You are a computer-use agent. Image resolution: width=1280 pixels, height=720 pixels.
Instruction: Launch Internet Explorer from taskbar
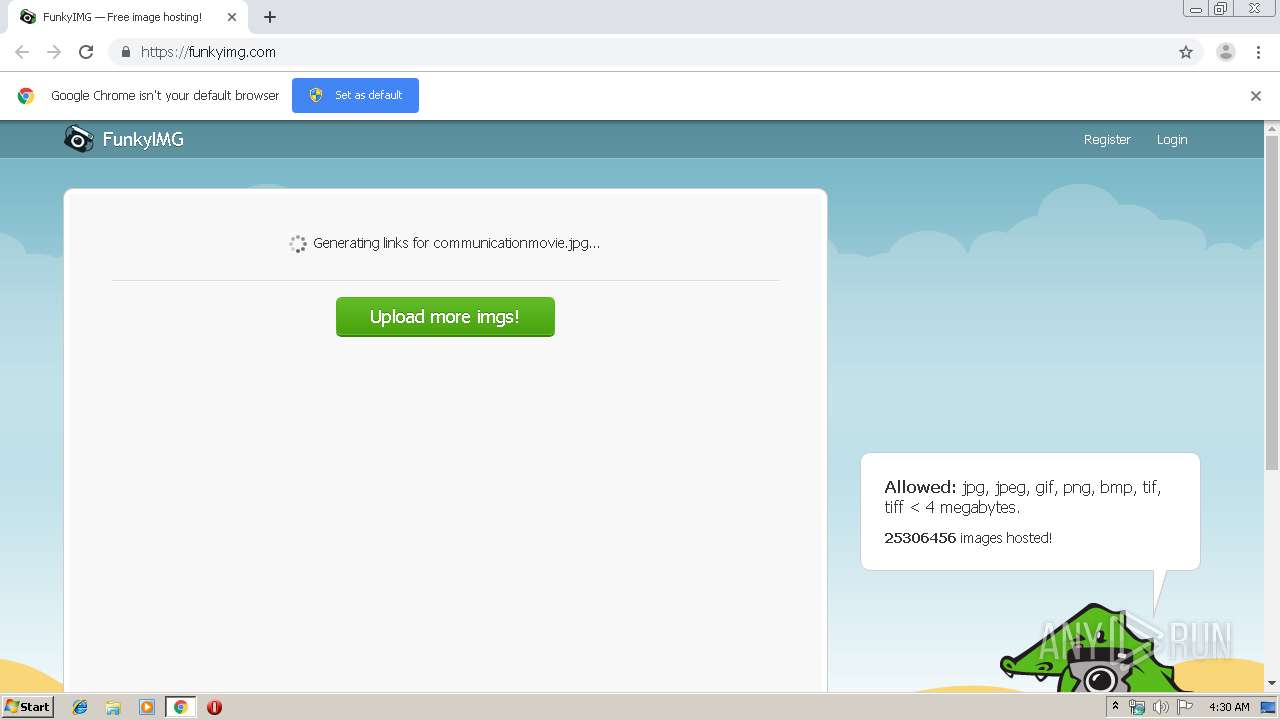80,707
